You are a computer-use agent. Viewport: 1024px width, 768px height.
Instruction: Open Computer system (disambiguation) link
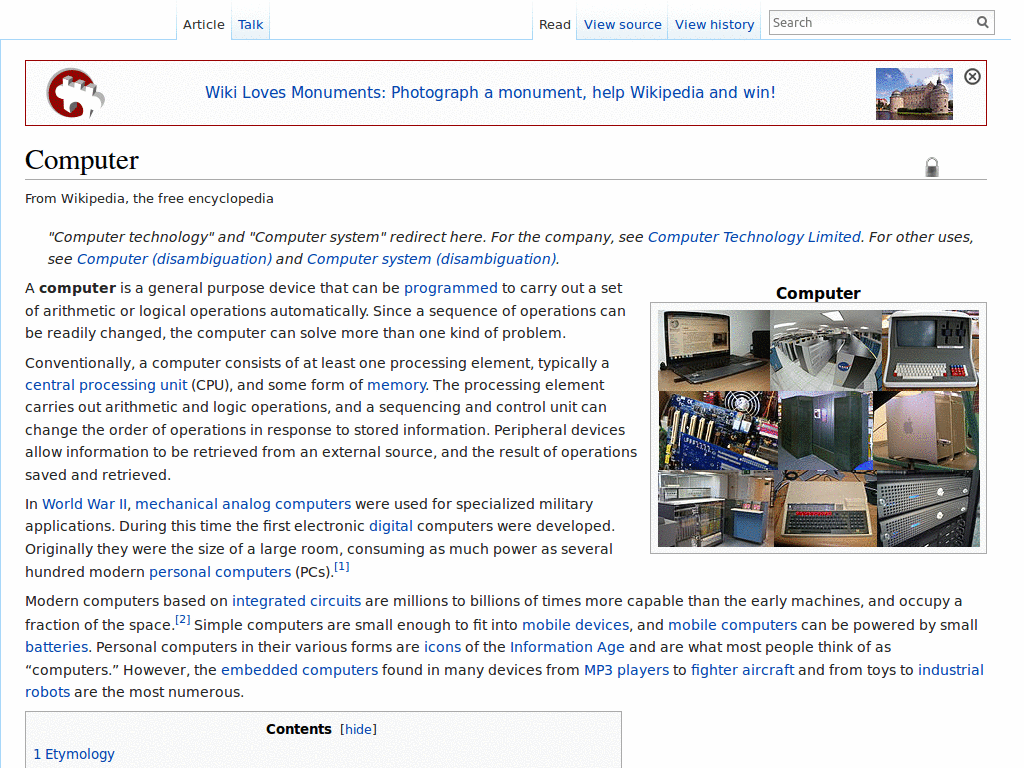[x=432, y=259]
